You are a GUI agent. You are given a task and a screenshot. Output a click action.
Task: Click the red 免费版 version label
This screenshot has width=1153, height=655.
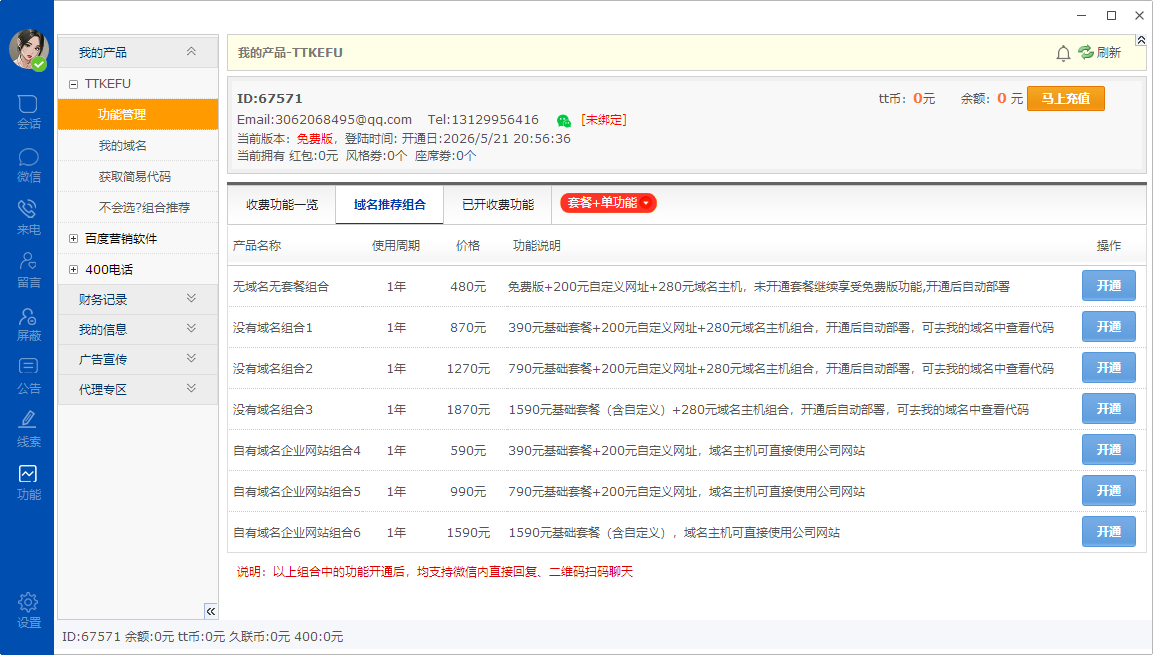pyautogui.click(x=314, y=138)
